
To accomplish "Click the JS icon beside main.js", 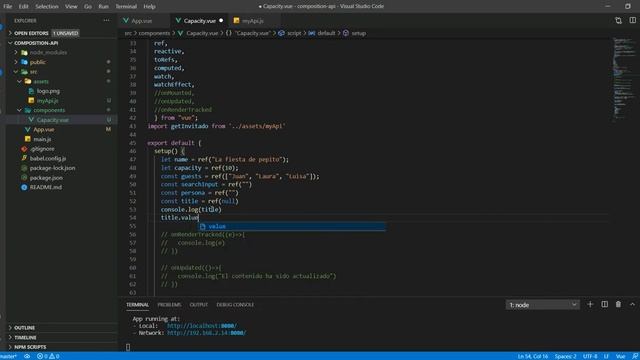I will coord(28,139).
